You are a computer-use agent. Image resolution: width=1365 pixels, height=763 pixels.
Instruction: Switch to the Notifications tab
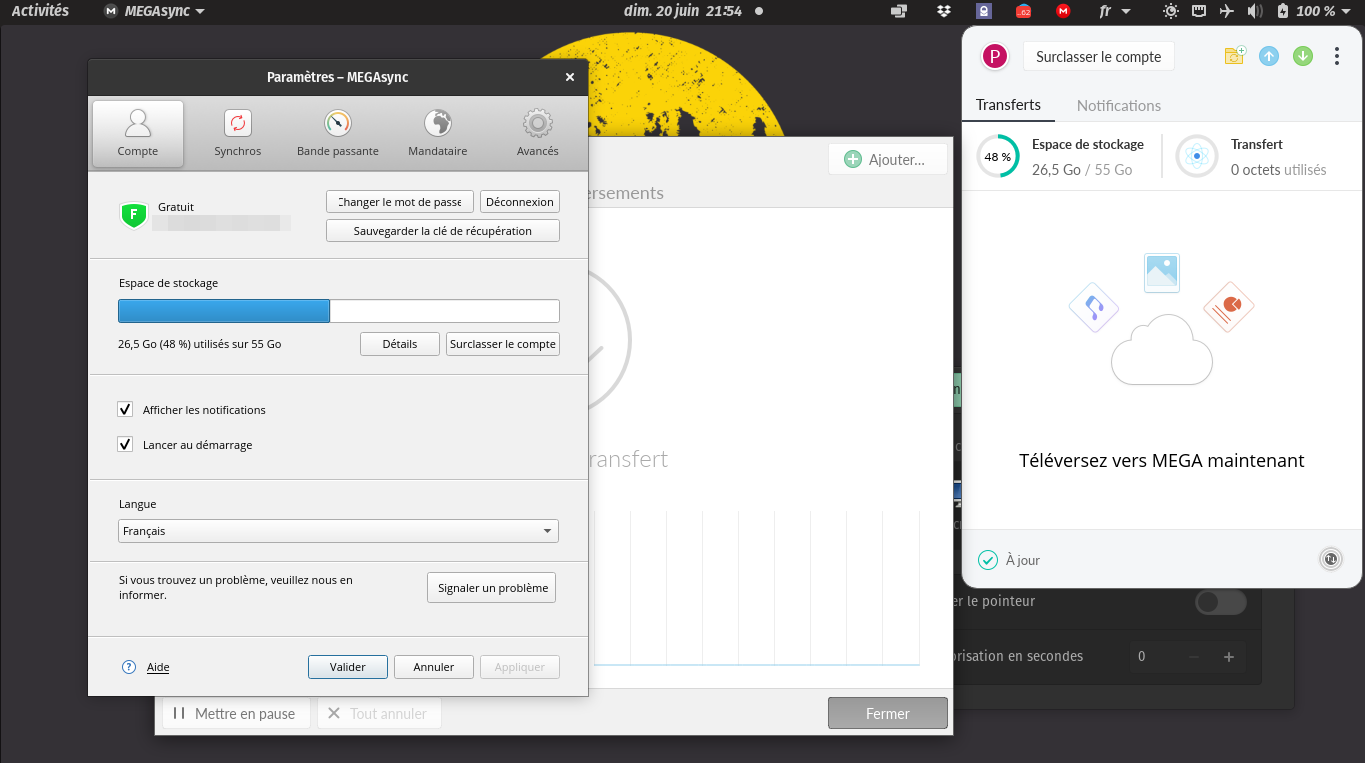coord(1118,105)
